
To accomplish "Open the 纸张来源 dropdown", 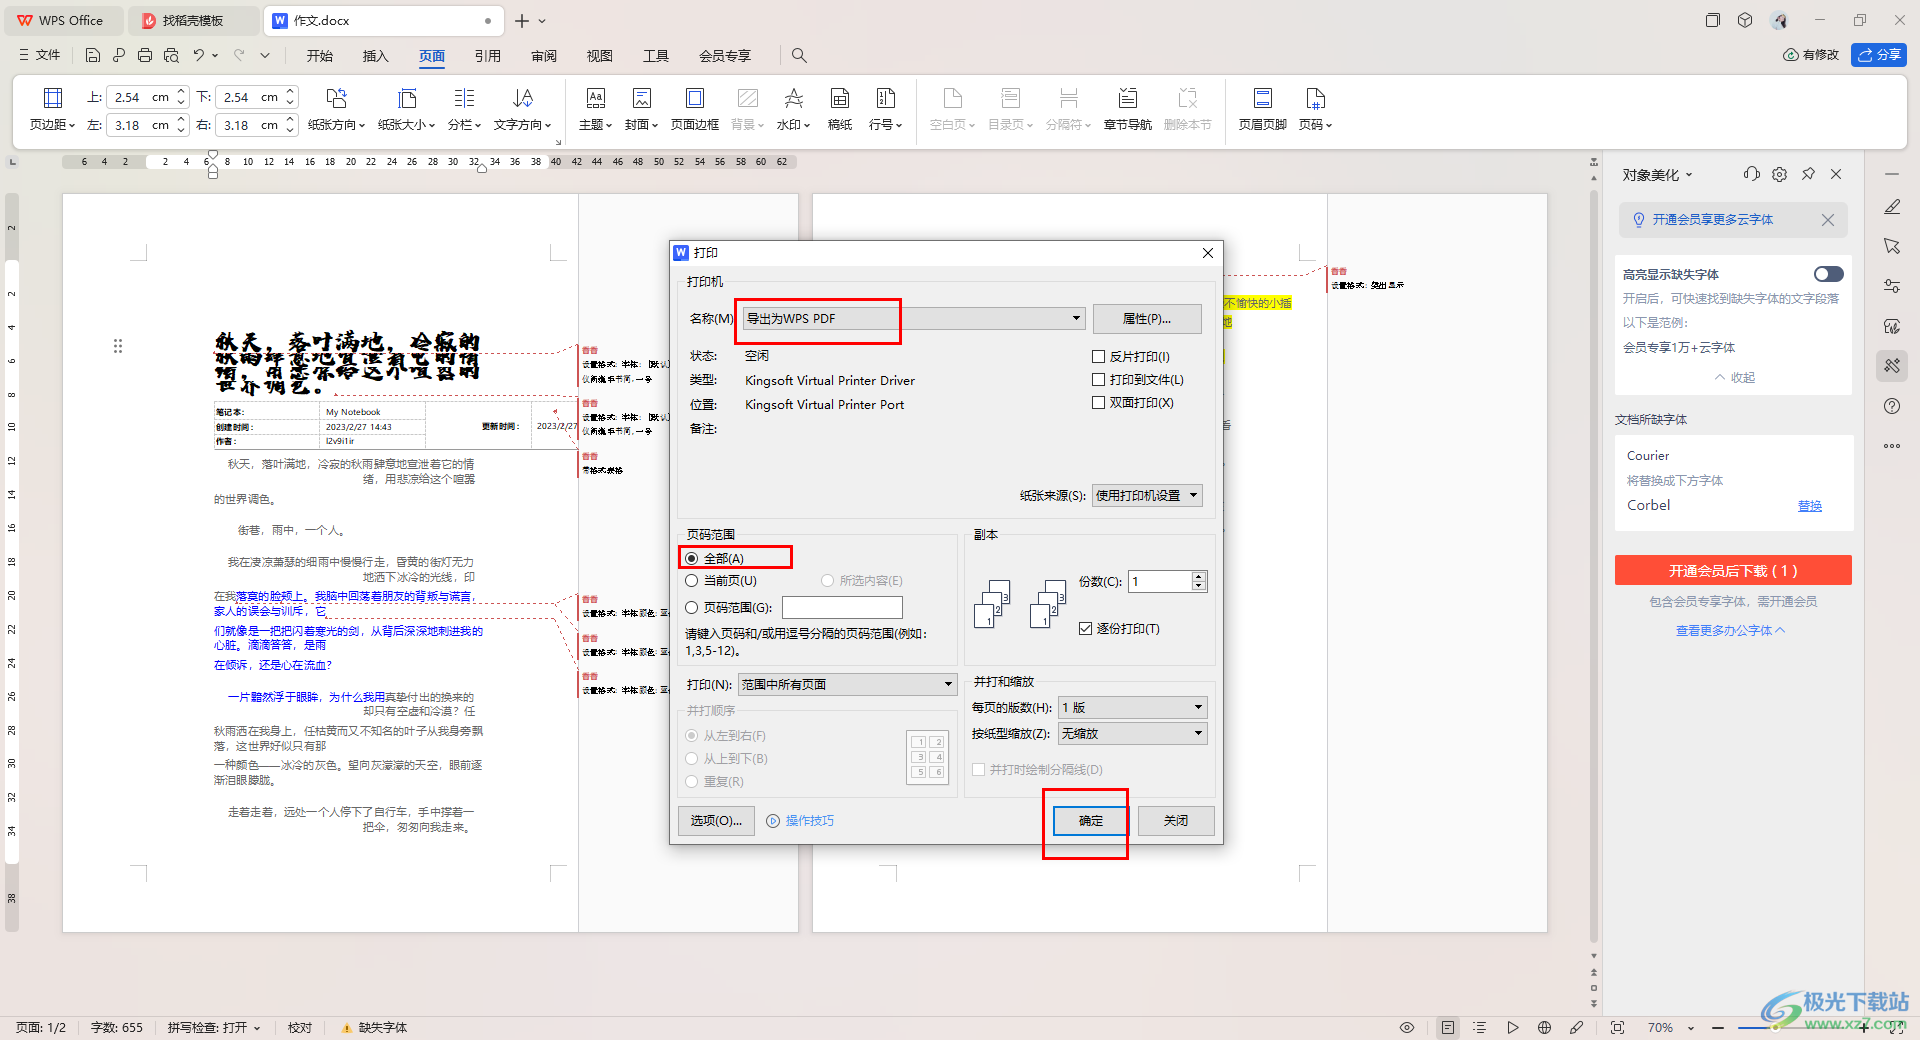I will 1147,495.
